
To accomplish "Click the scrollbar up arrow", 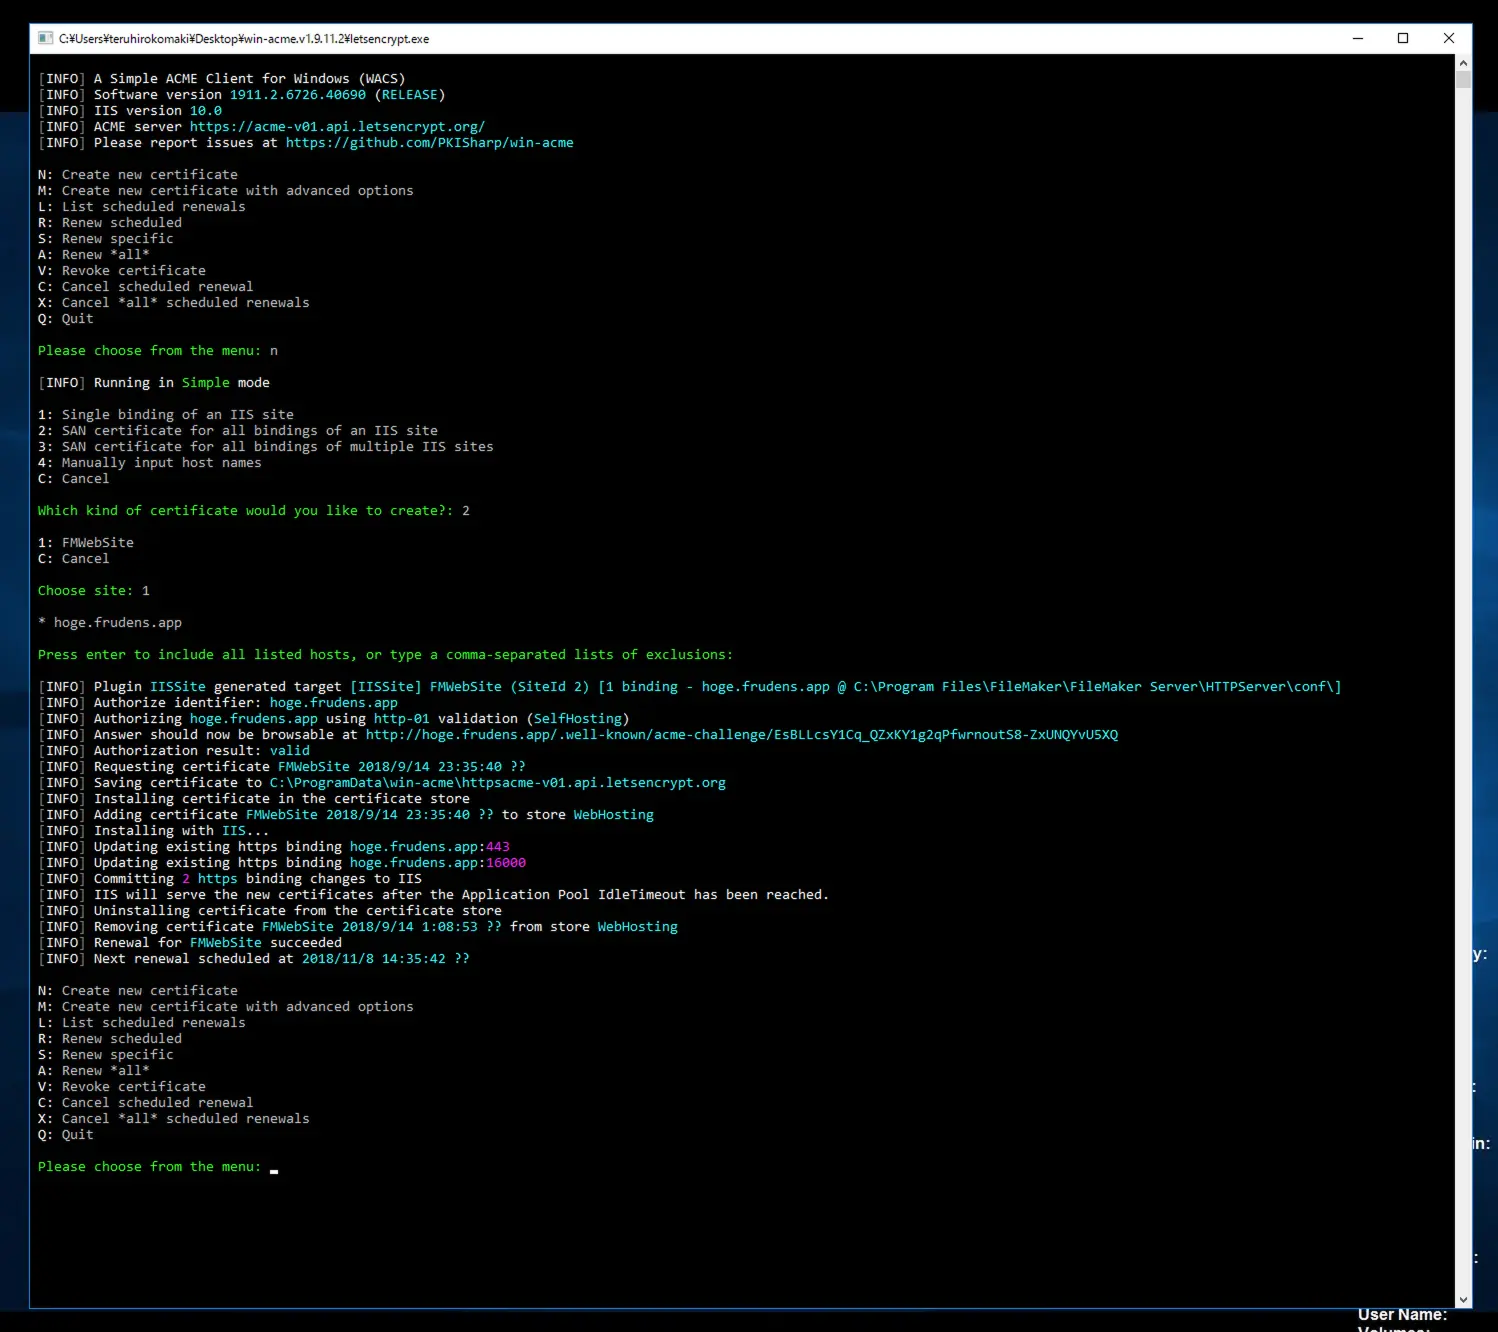I will 1463,63.
